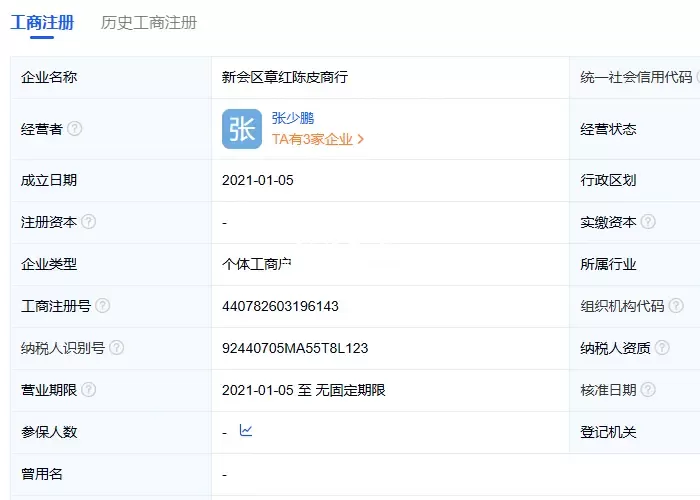Open the 参保人数 trend chart icon

246,431
